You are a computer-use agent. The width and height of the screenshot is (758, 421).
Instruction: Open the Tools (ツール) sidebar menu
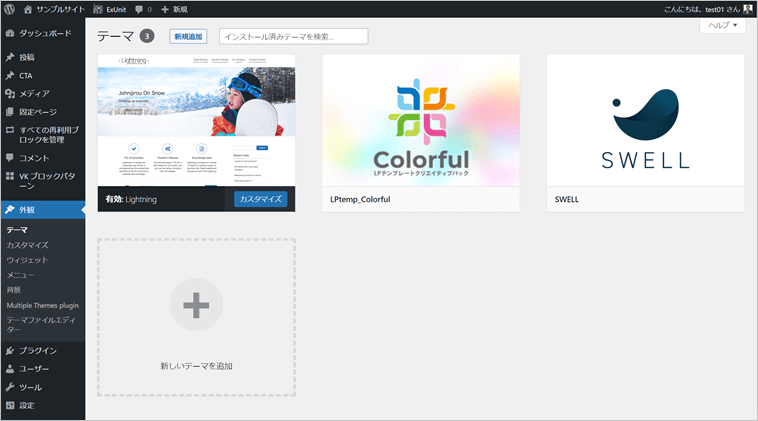pyautogui.click(x=30, y=387)
